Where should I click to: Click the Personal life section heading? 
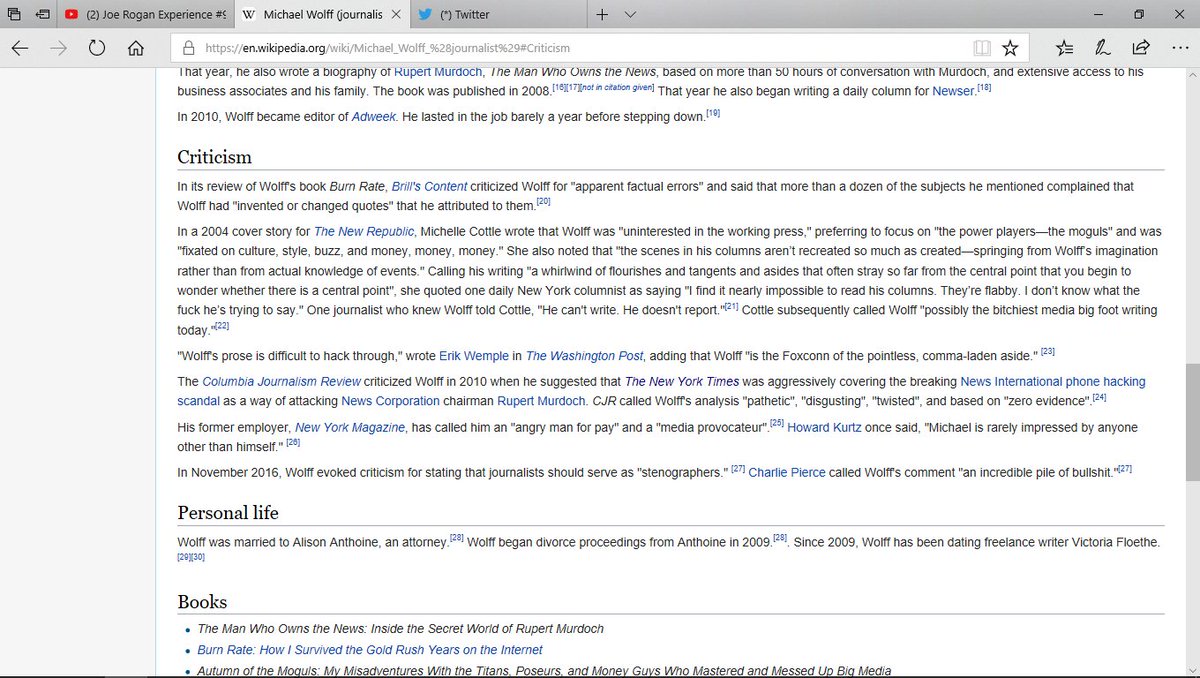coord(228,513)
